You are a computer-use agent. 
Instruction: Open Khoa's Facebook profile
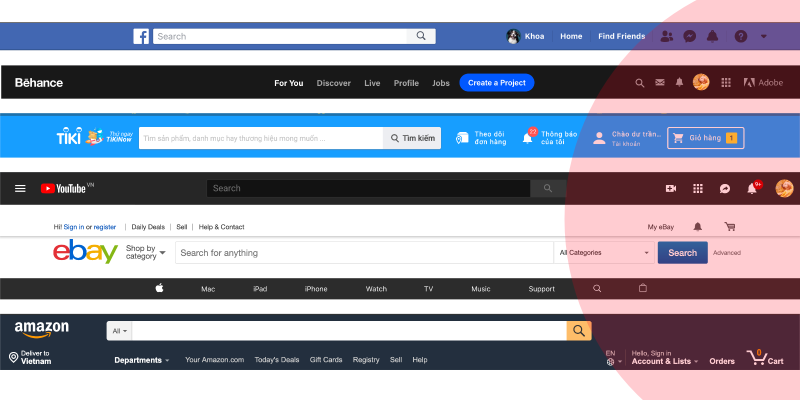[x=525, y=36]
